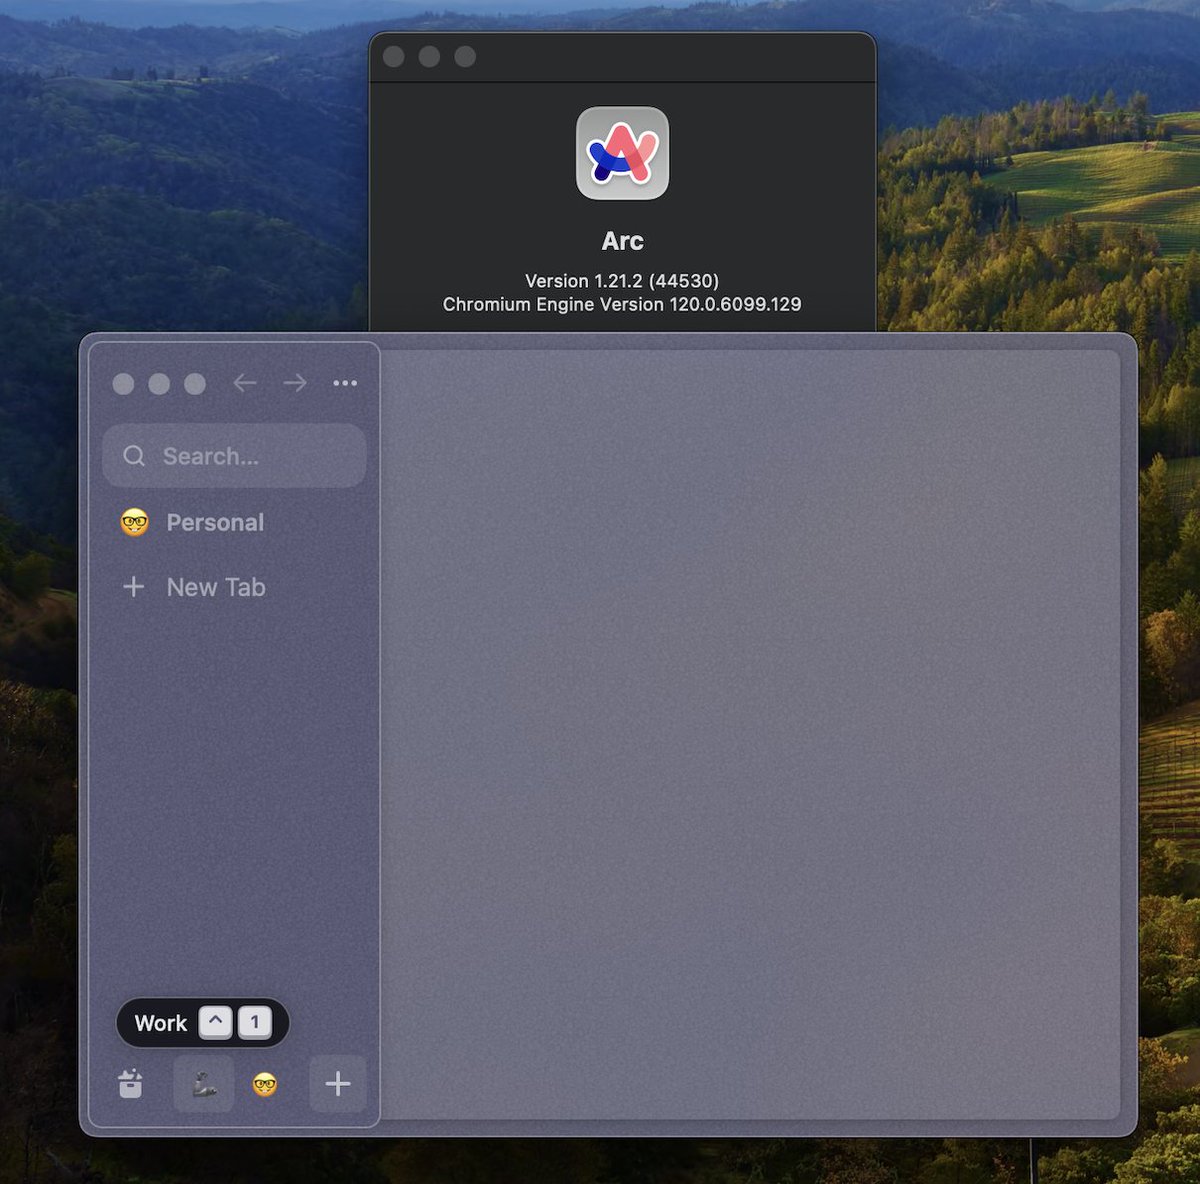The width and height of the screenshot is (1200, 1184).
Task: Close the About Arc window
Action: (x=394, y=57)
